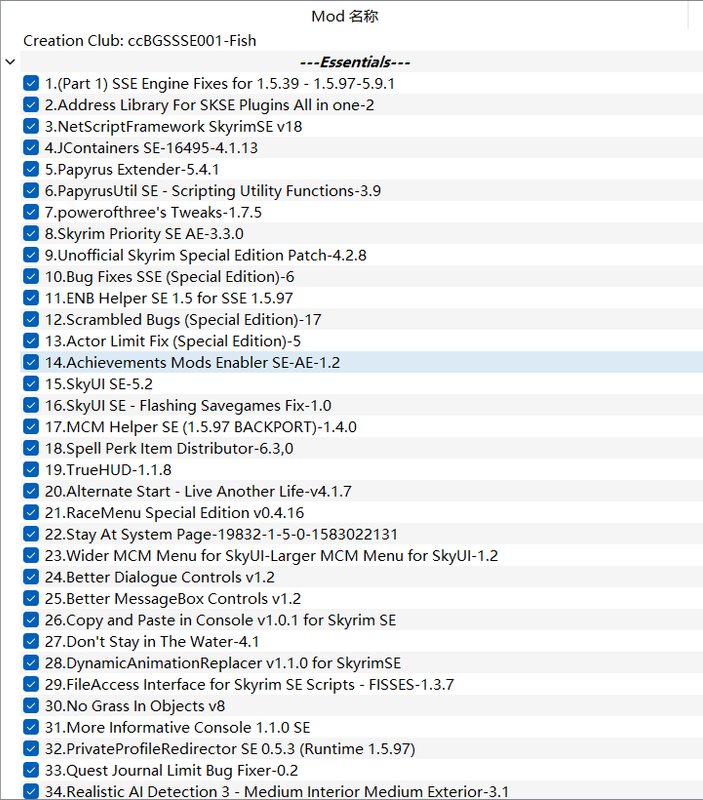Image resolution: width=703 pixels, height=800 pixels.
Task: Disable Unofficial Skyrim Special Edition Patch checkbox
Action: pyautogui.click(x=31, y=255)
